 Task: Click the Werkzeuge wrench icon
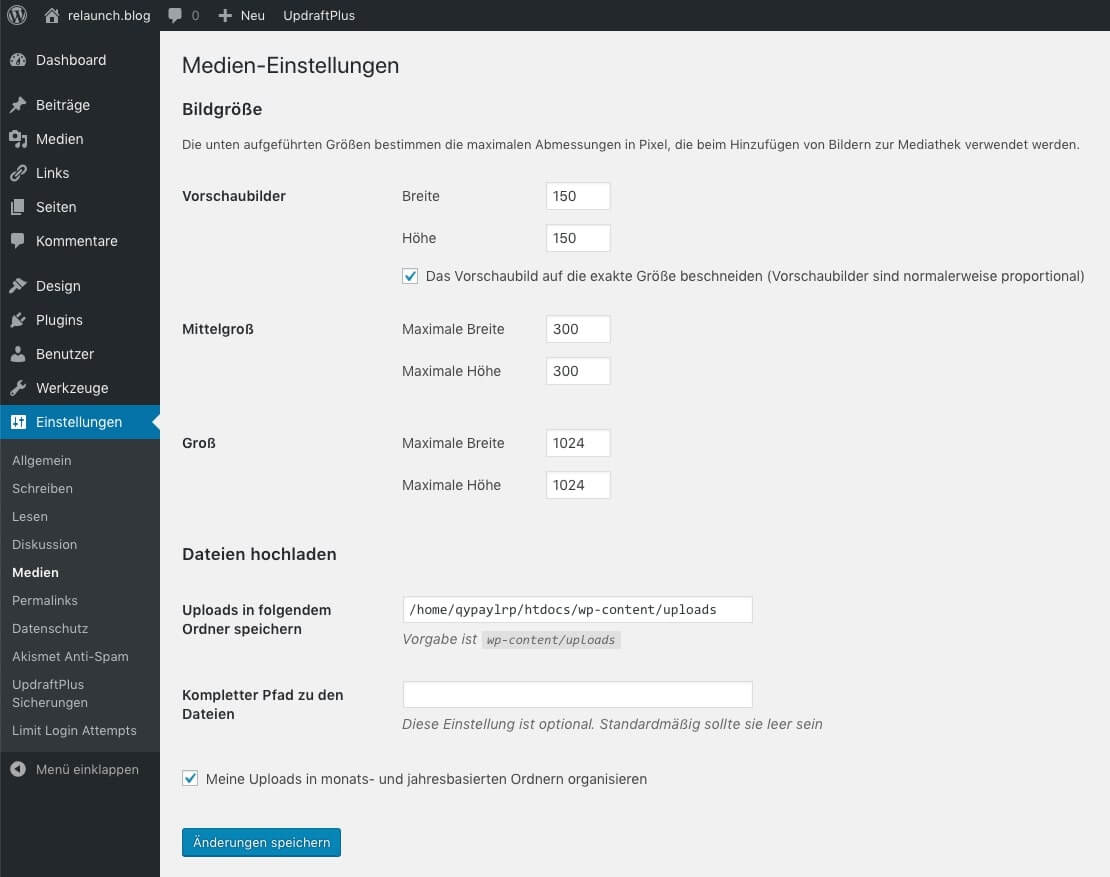[20, 388]
